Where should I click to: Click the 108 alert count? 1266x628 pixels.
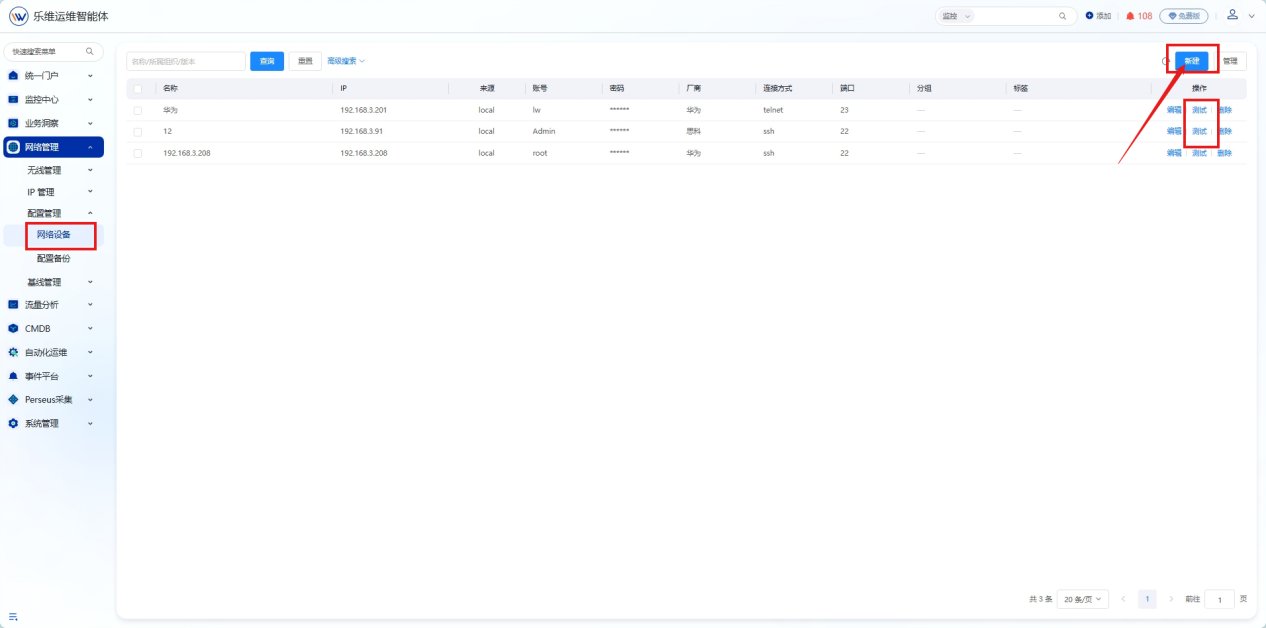tap(1145, 16)
